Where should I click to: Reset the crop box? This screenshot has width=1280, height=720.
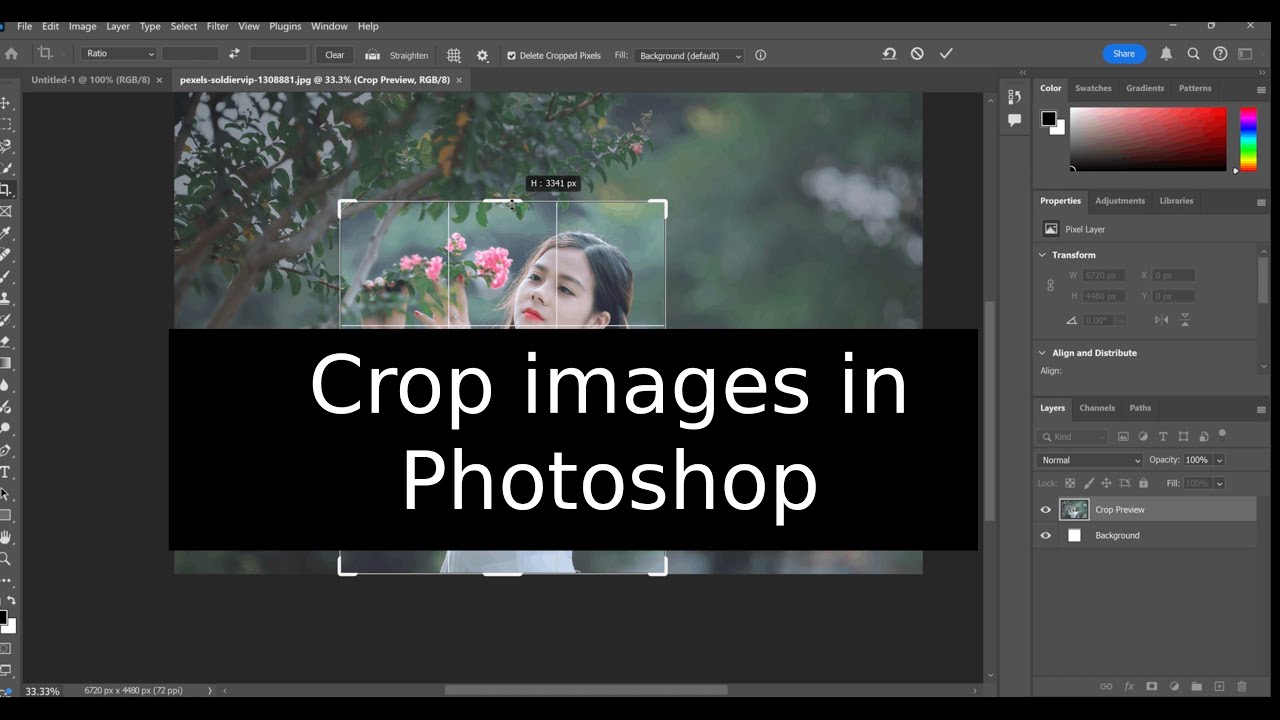click(889, 54)
